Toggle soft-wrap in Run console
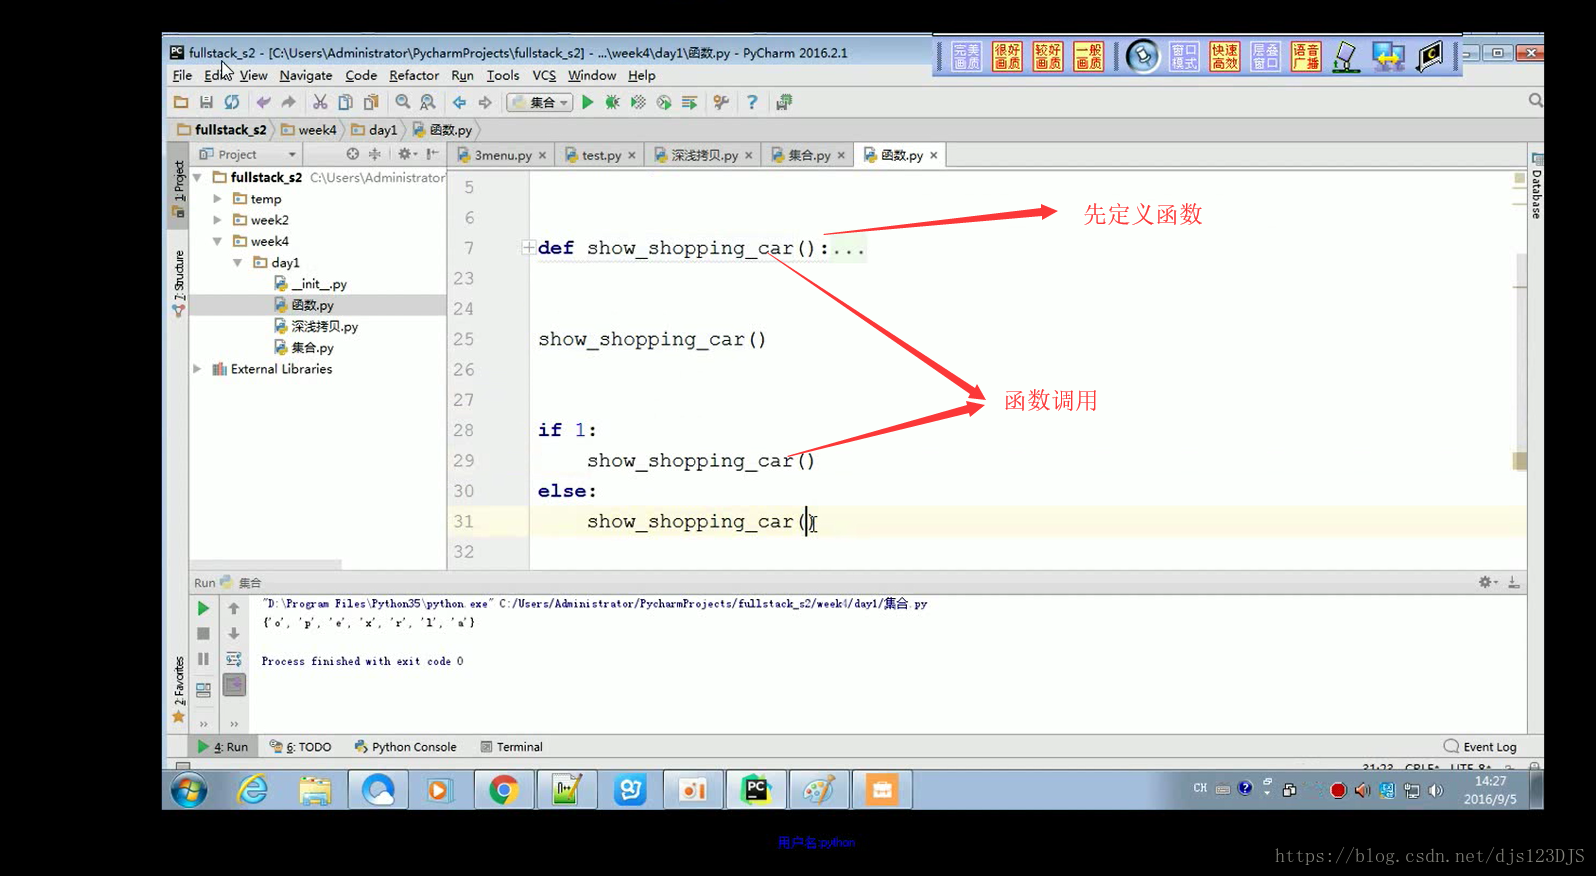This screenshot has height=876, width=1596. click(234, 659)
